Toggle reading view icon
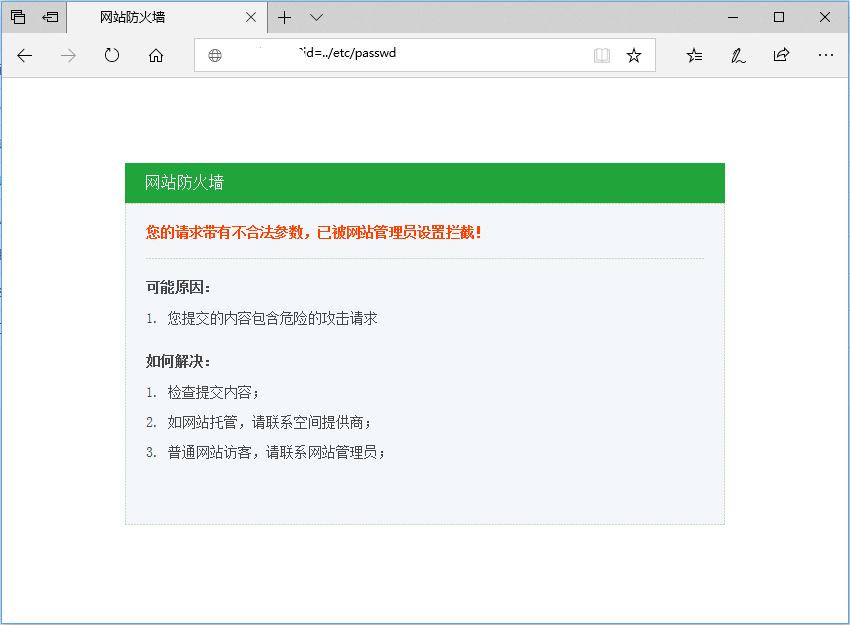The height and width of the screenshot is (625, 850). point(602,55)
